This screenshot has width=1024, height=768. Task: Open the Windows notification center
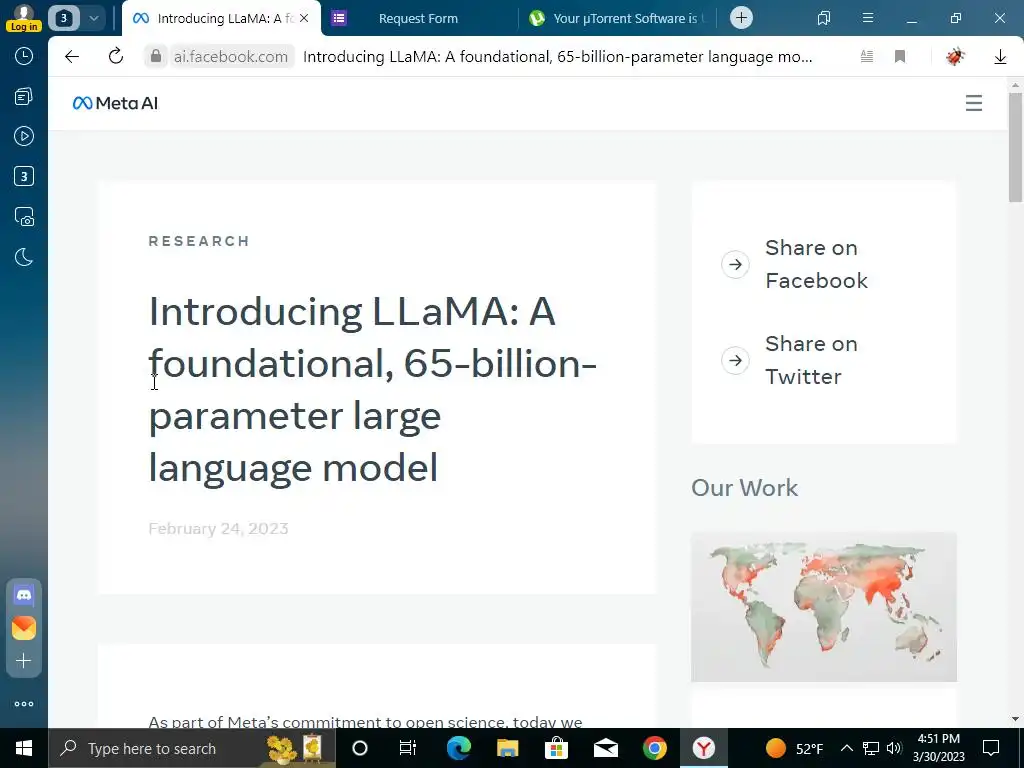(991, 748)
